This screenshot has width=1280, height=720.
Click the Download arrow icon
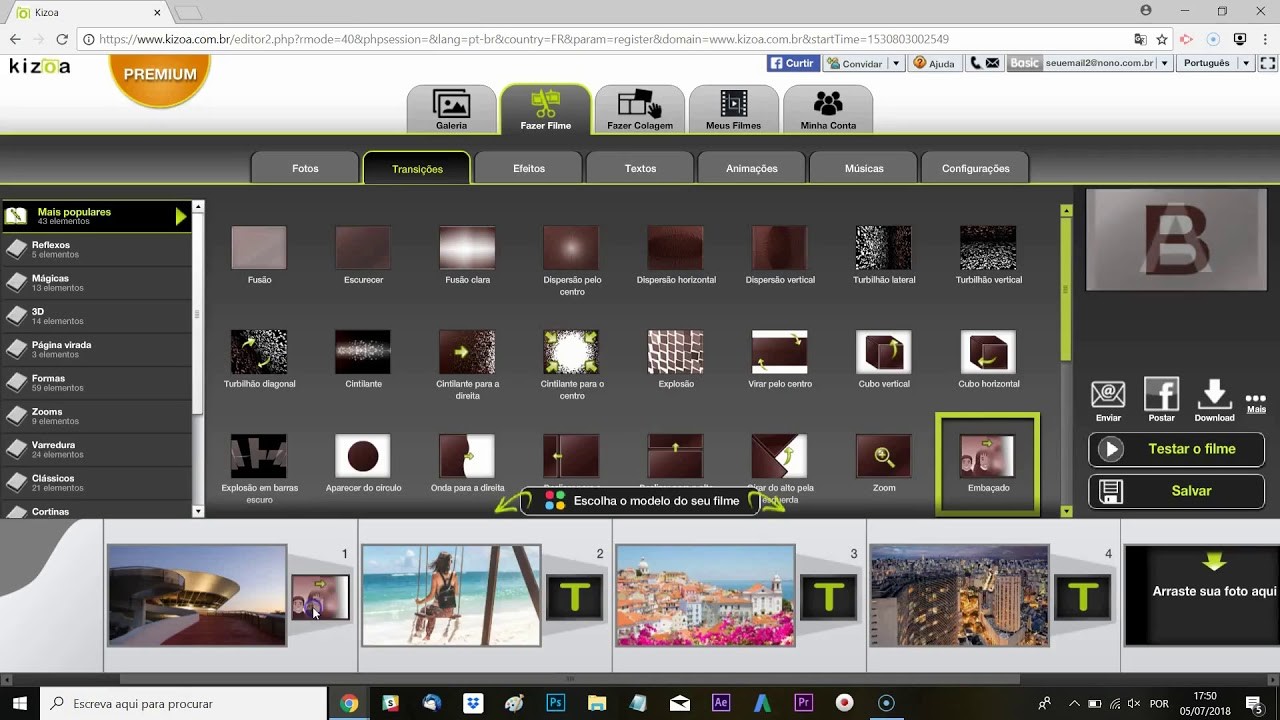(x=1214, y=394)
